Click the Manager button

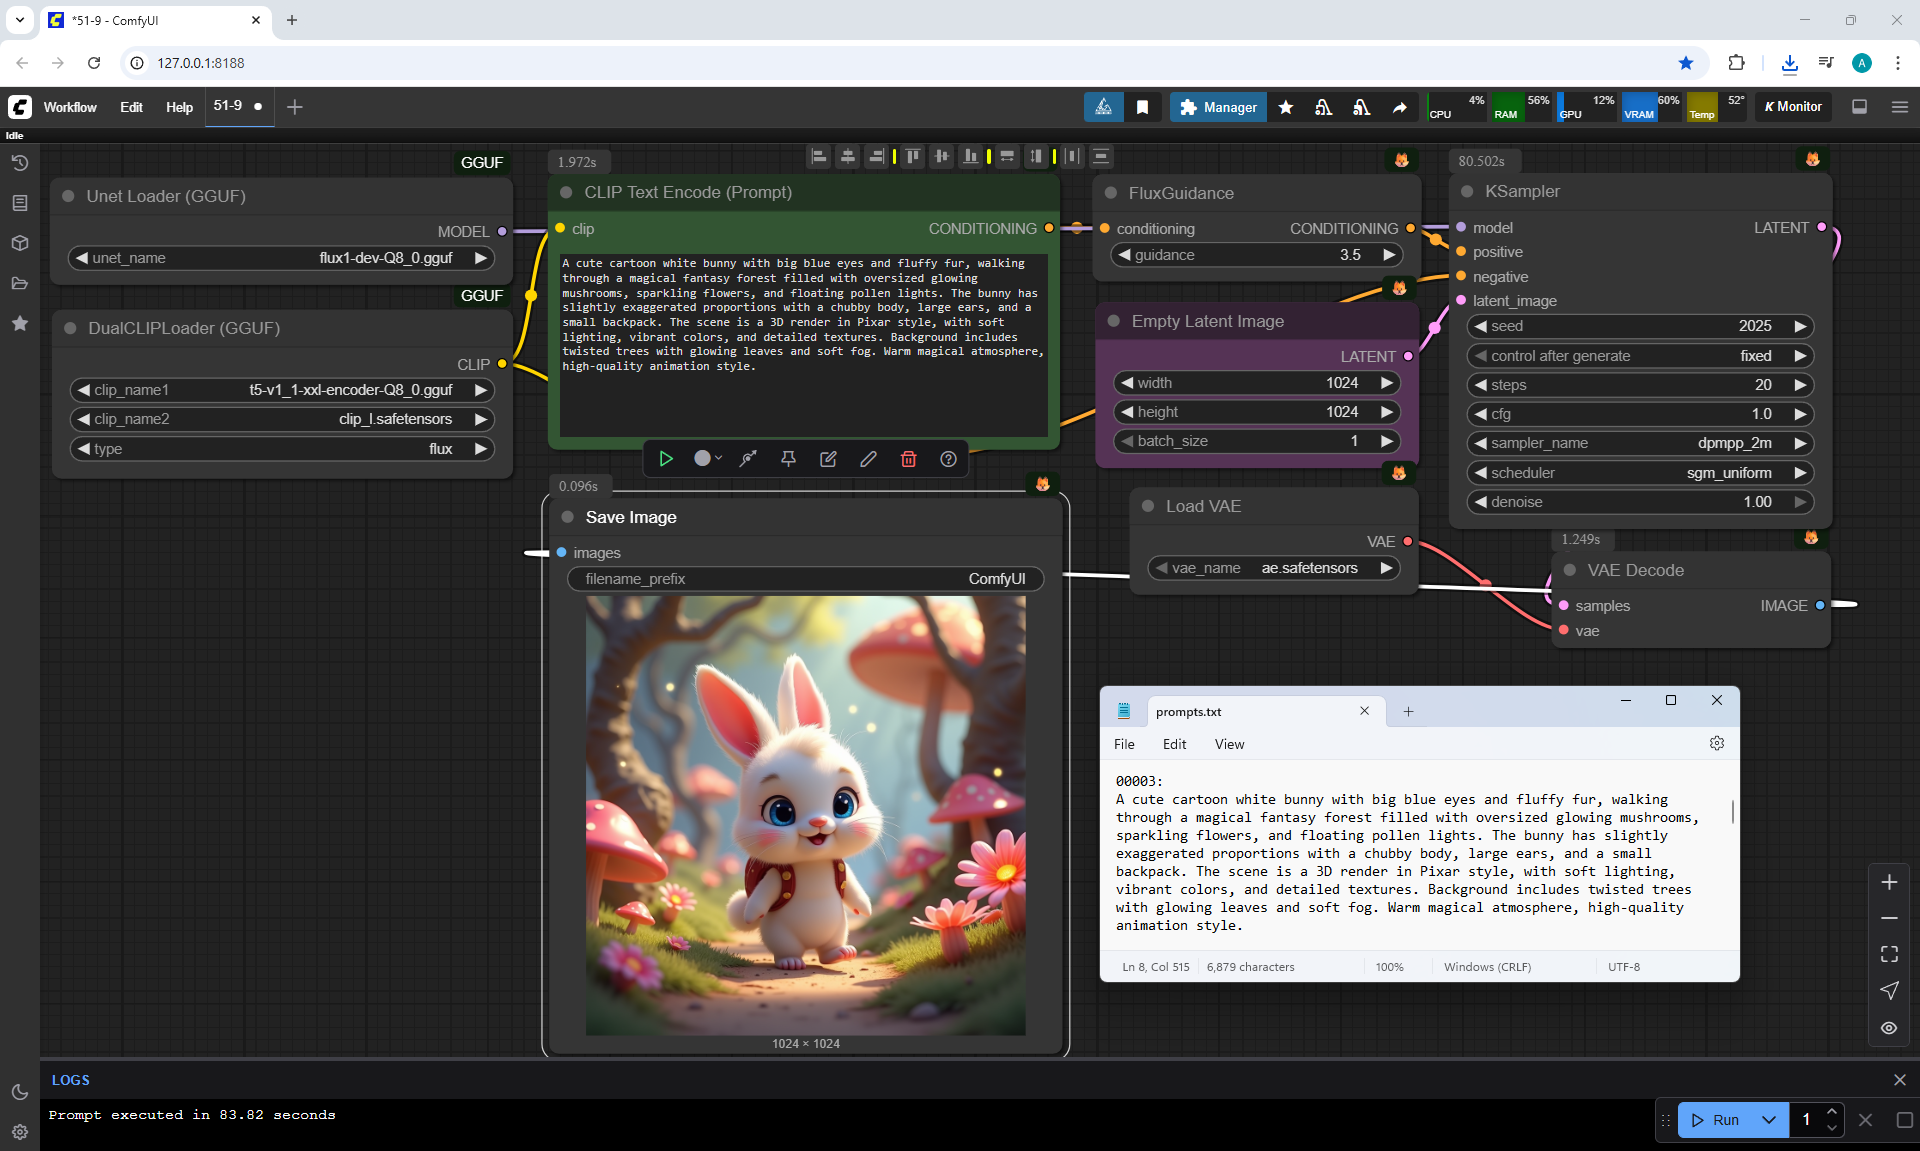1218,107
